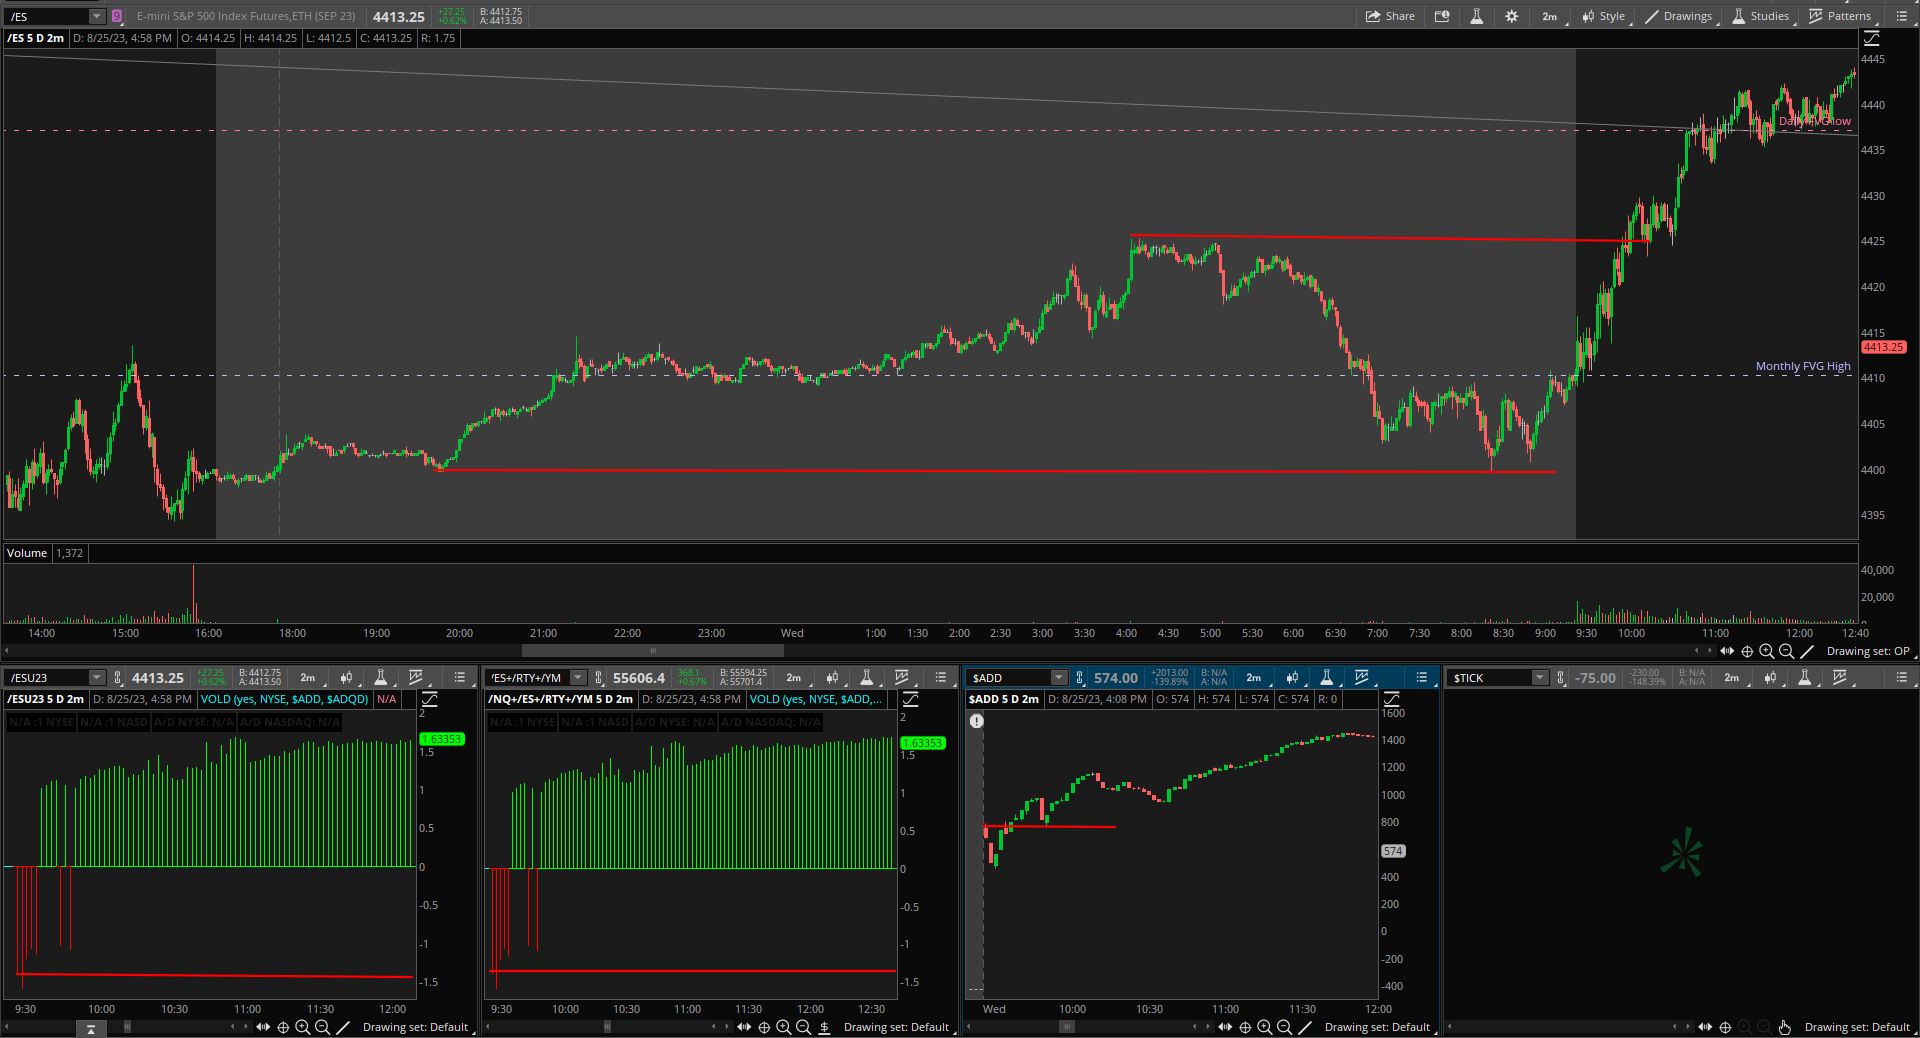Toggle the price scale icon atop main chart axis
This screenshot has width=1920, height=1038.
click(1871, 38)
